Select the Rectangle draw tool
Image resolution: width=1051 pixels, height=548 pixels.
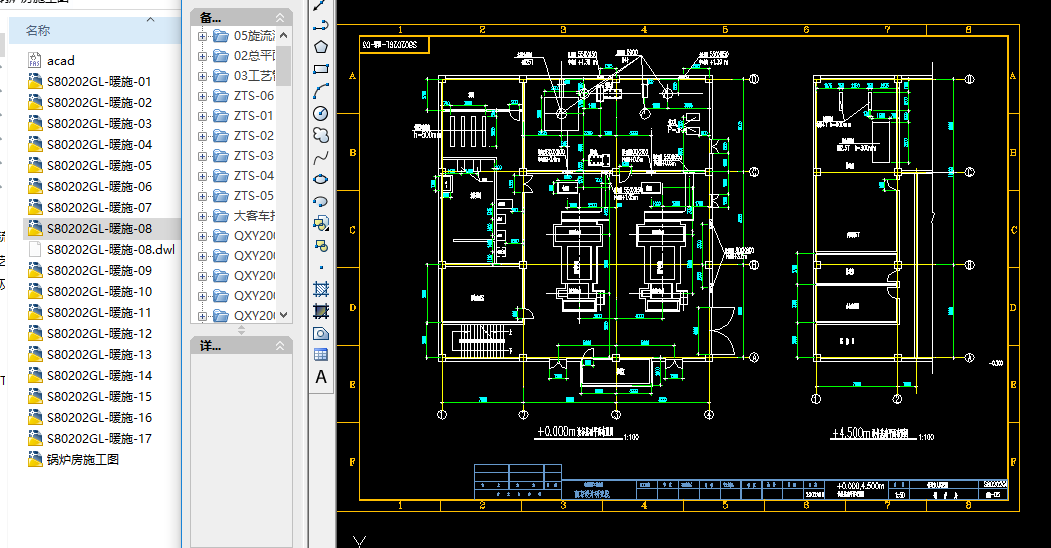[321, 69]
